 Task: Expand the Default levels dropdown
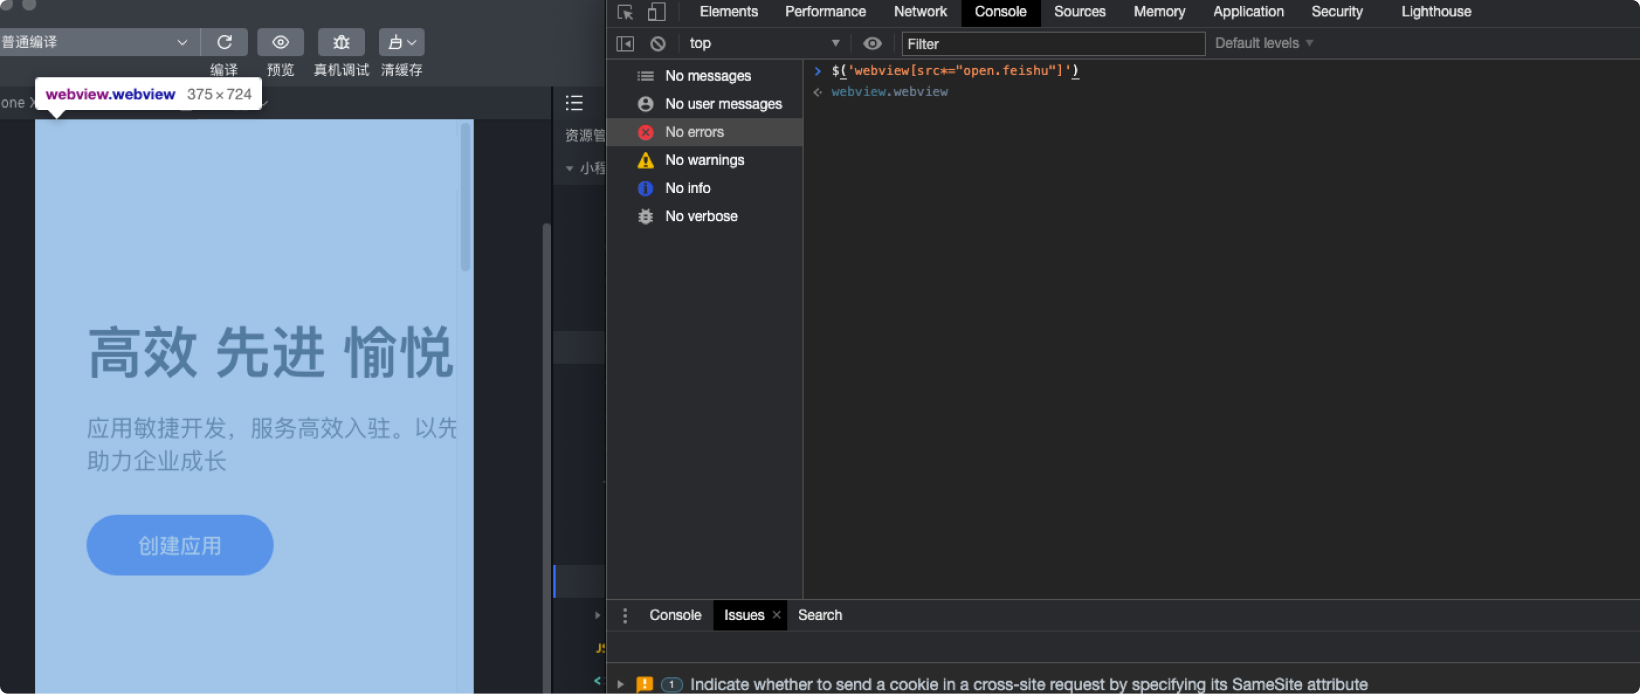1264,44
